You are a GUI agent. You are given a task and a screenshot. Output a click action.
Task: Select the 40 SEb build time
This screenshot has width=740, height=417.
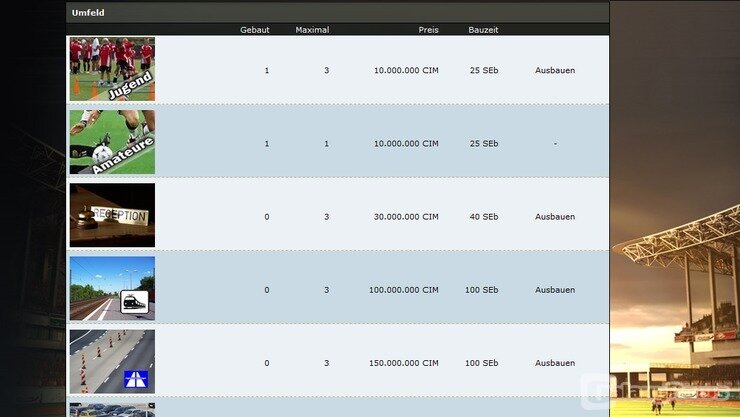(484, 217)
